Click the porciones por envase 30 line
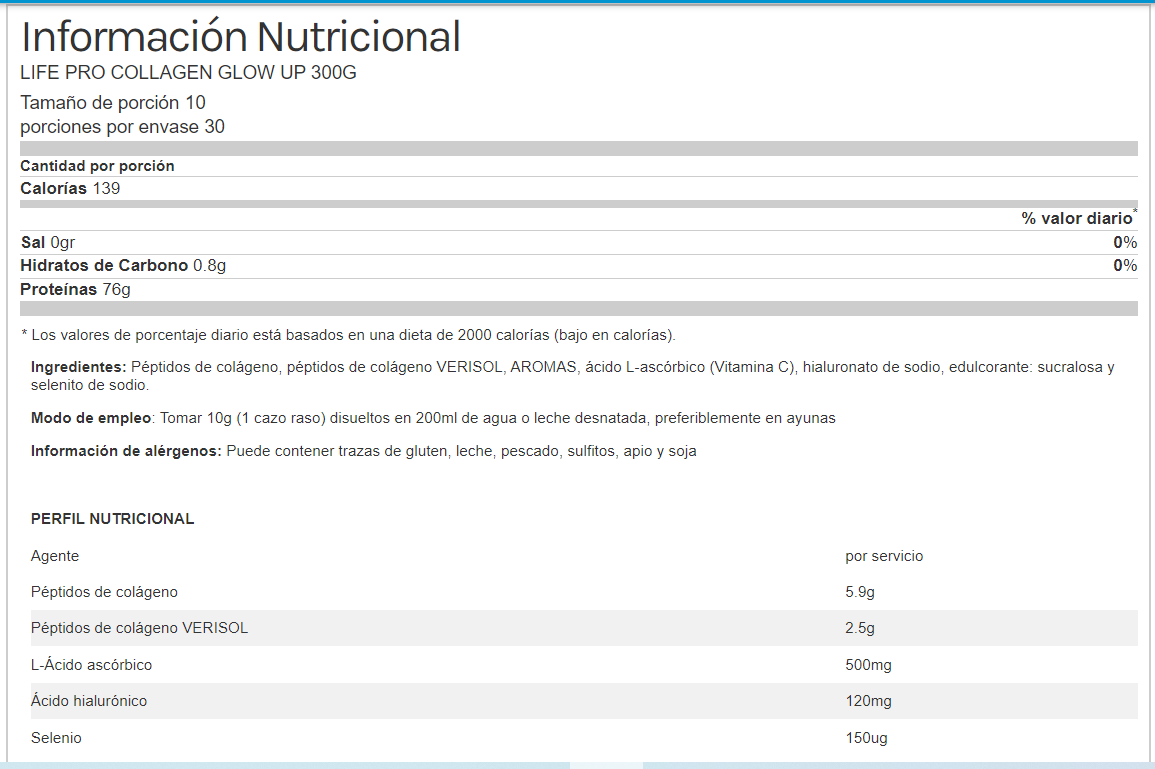 [122, 127]
